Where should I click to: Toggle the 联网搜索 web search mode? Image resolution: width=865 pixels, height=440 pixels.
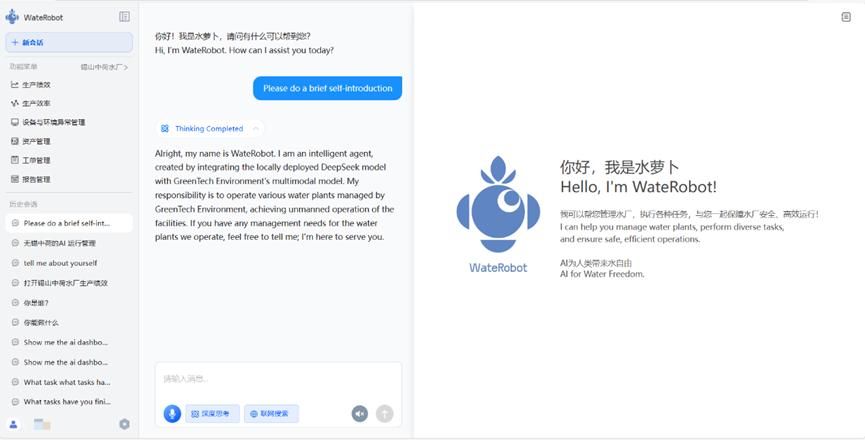point(271,414)
